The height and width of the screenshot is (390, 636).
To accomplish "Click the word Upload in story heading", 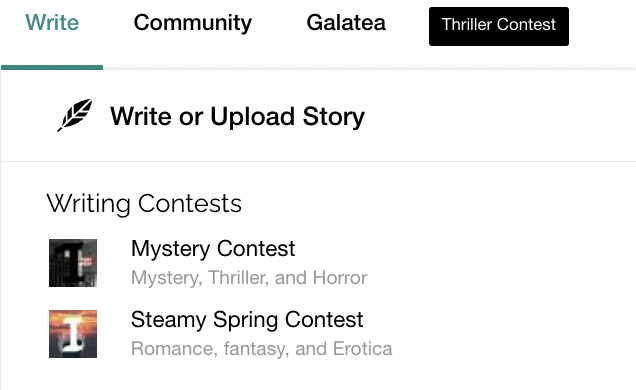I will [252, 118].
